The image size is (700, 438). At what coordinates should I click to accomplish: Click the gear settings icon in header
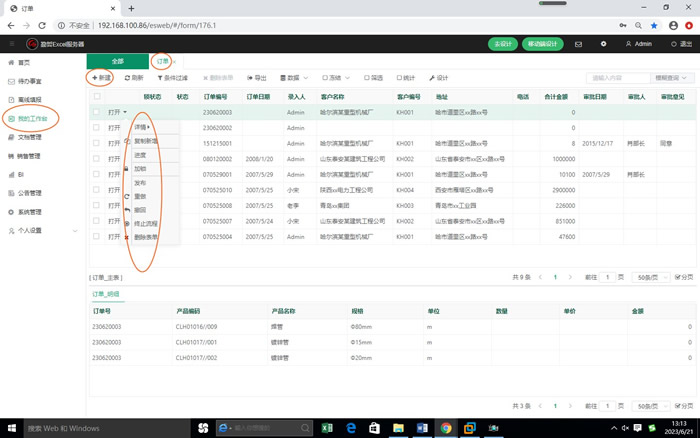pyautogui.click(x=603, y=44)
